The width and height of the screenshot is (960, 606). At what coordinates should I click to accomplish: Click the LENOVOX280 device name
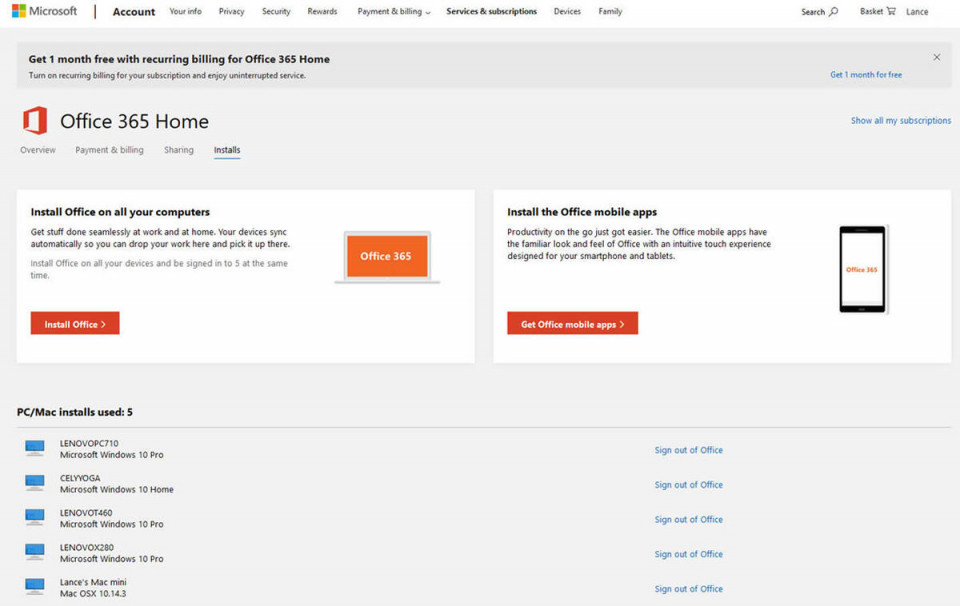(x=86, y=547)
